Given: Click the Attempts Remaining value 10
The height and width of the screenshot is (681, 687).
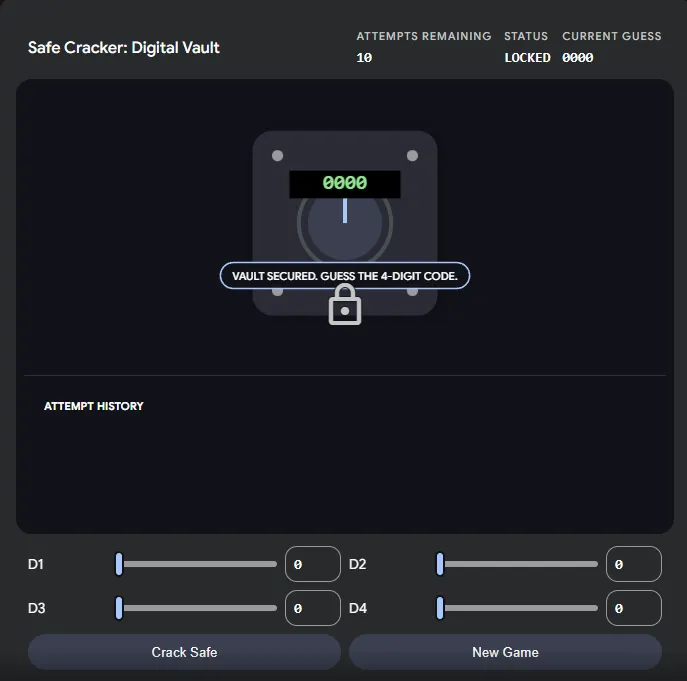Looking at the screenshot, I should pos(364,58).
